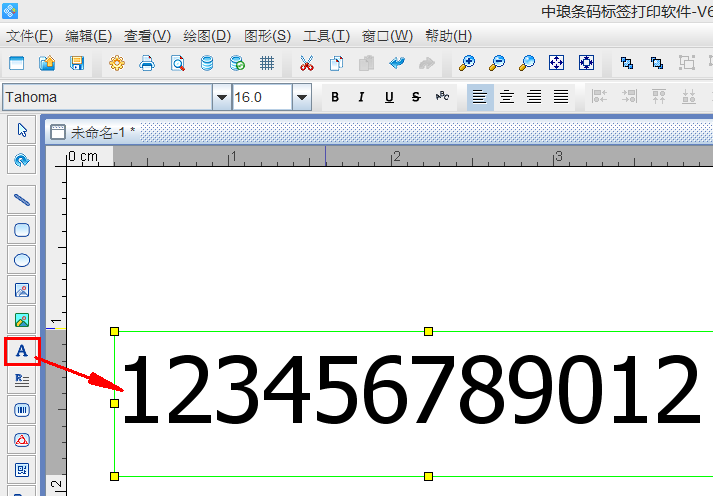Toggle bold text formatting
Image resolution: width=713 pixels, height=496 pixels.
pos(335,97)
